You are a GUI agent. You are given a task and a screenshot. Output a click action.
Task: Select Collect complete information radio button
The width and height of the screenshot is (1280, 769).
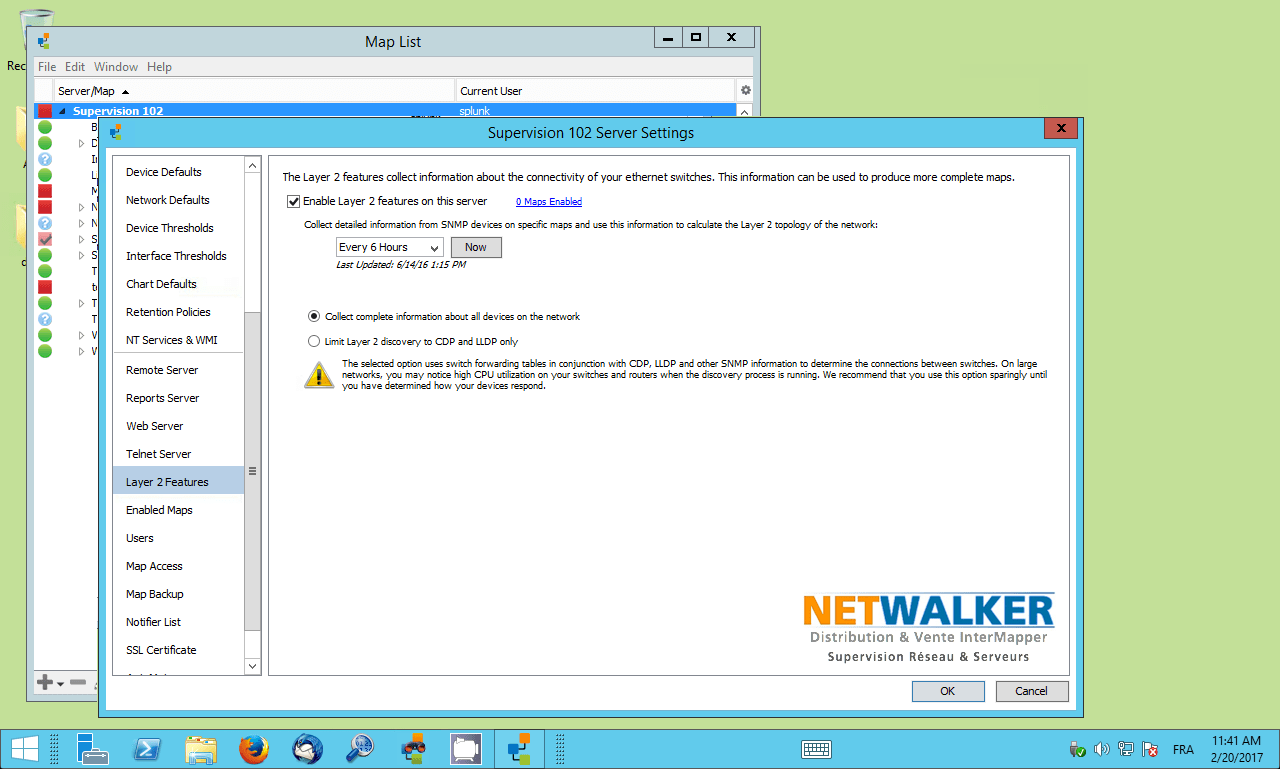314,316
